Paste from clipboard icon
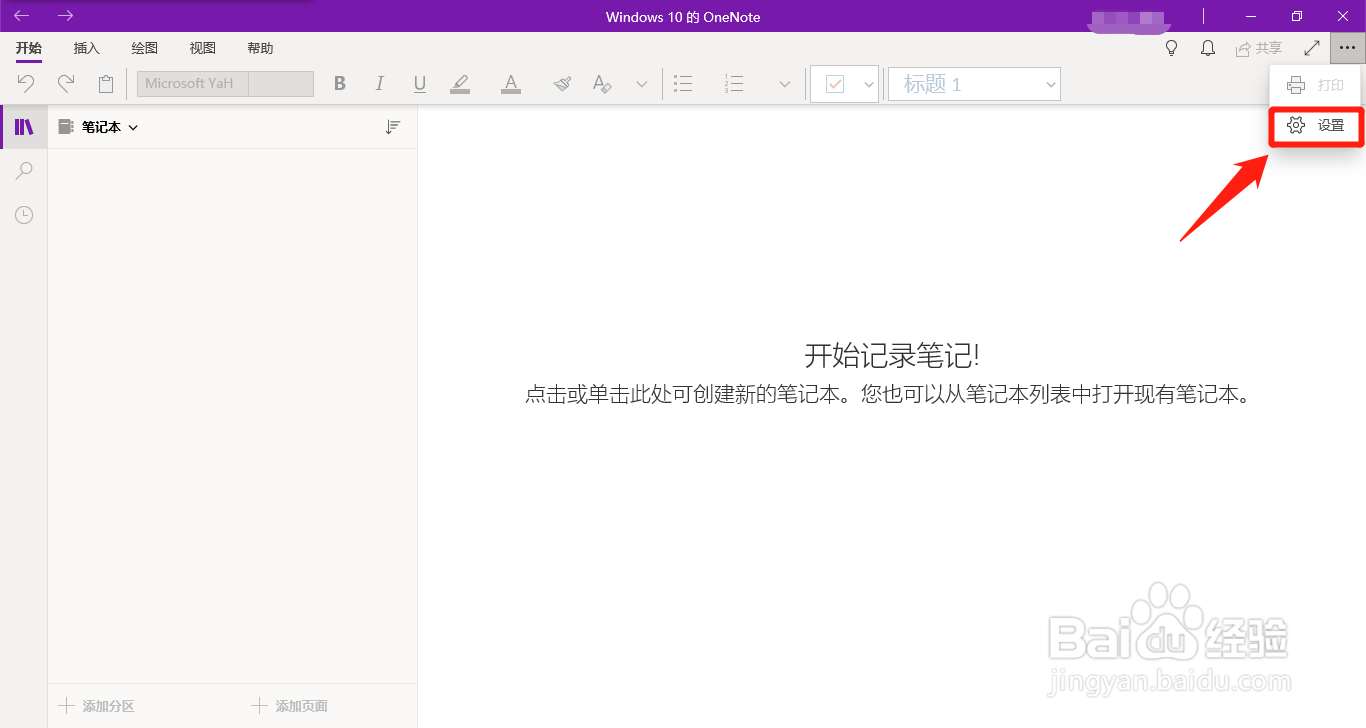Viewport: 1366px width, 728px height. click(x=106, y=84)
